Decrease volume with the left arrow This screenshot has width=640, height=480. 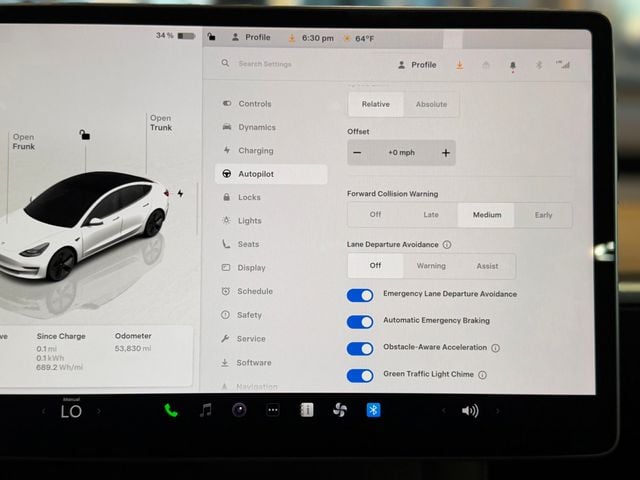[x=444, y=411]
